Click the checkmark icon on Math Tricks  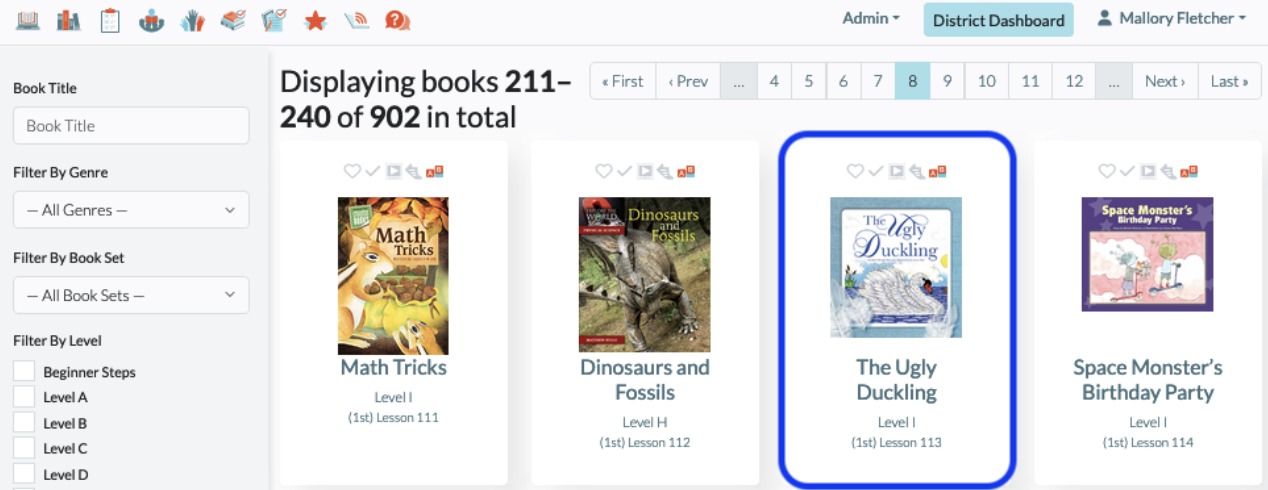click(373, 171)
